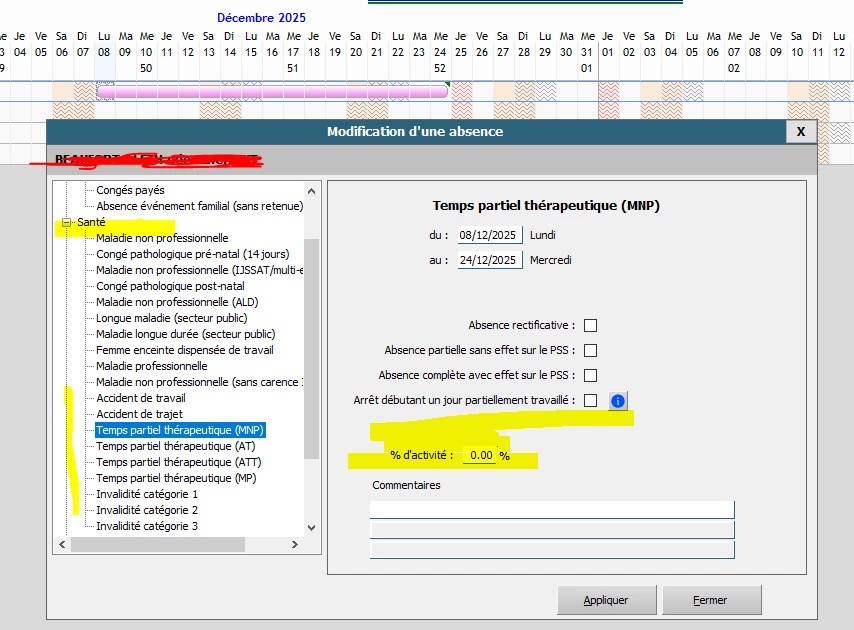Click the pink absence bar in the calendar
Image resolution: width=854 pixels, height=630 pixels.
272,92
